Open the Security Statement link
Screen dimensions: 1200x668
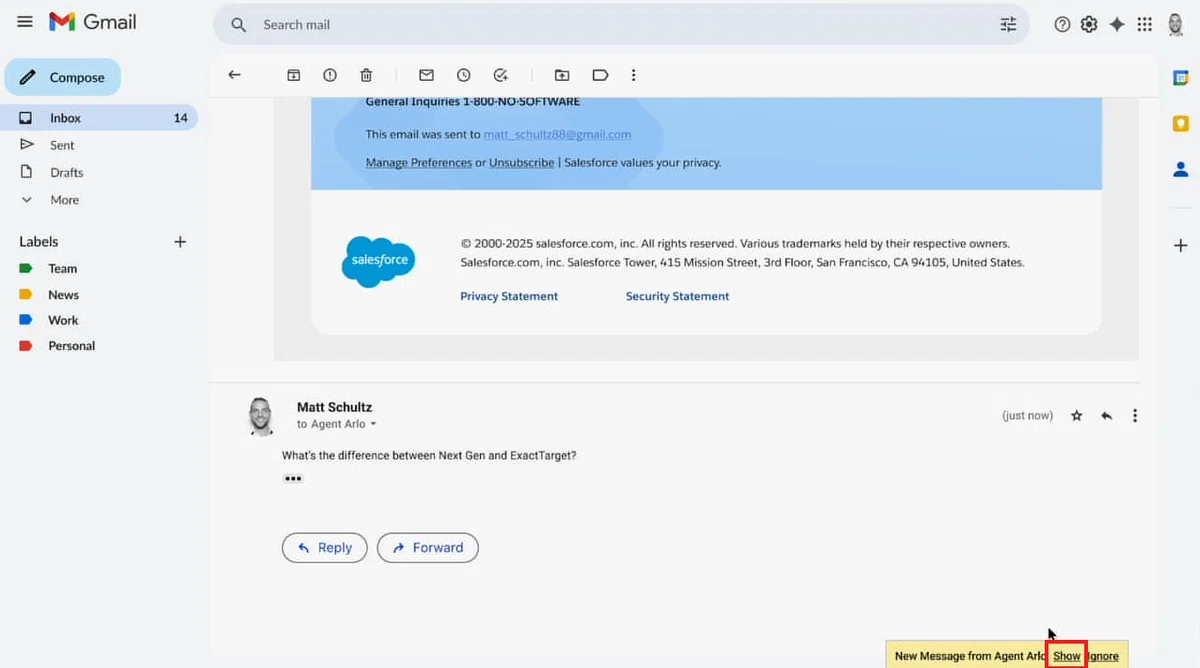coord(677,296)
